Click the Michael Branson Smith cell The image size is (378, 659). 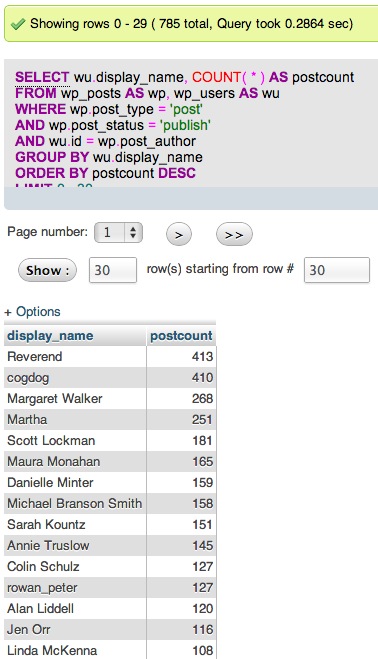point(75,503)
